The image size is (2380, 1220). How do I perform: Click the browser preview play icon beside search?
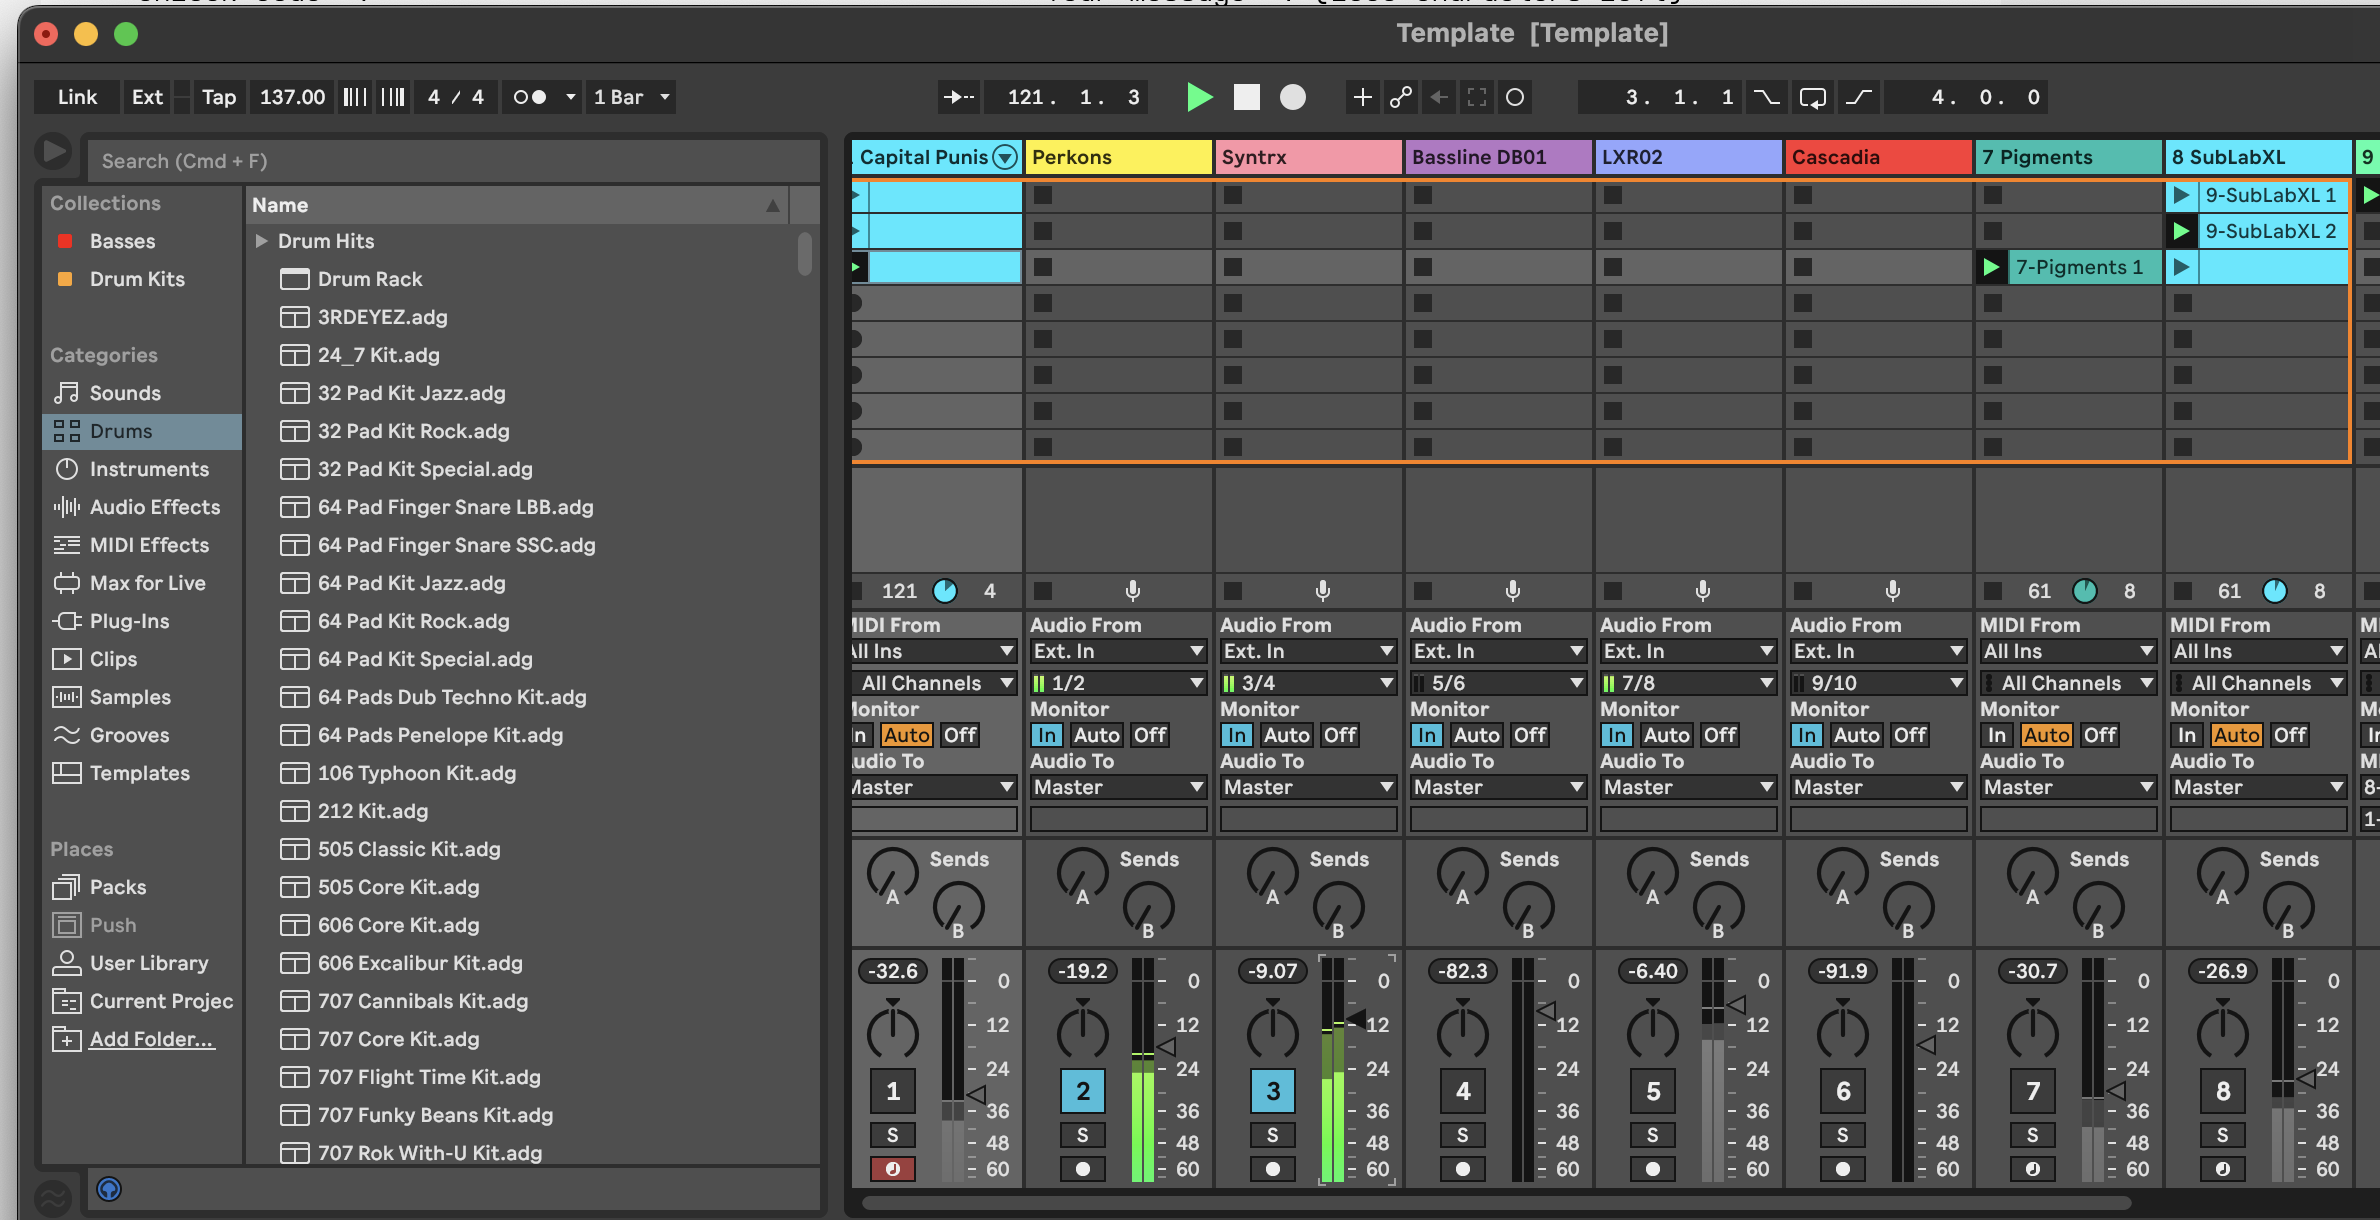click(x=54, y=152)
